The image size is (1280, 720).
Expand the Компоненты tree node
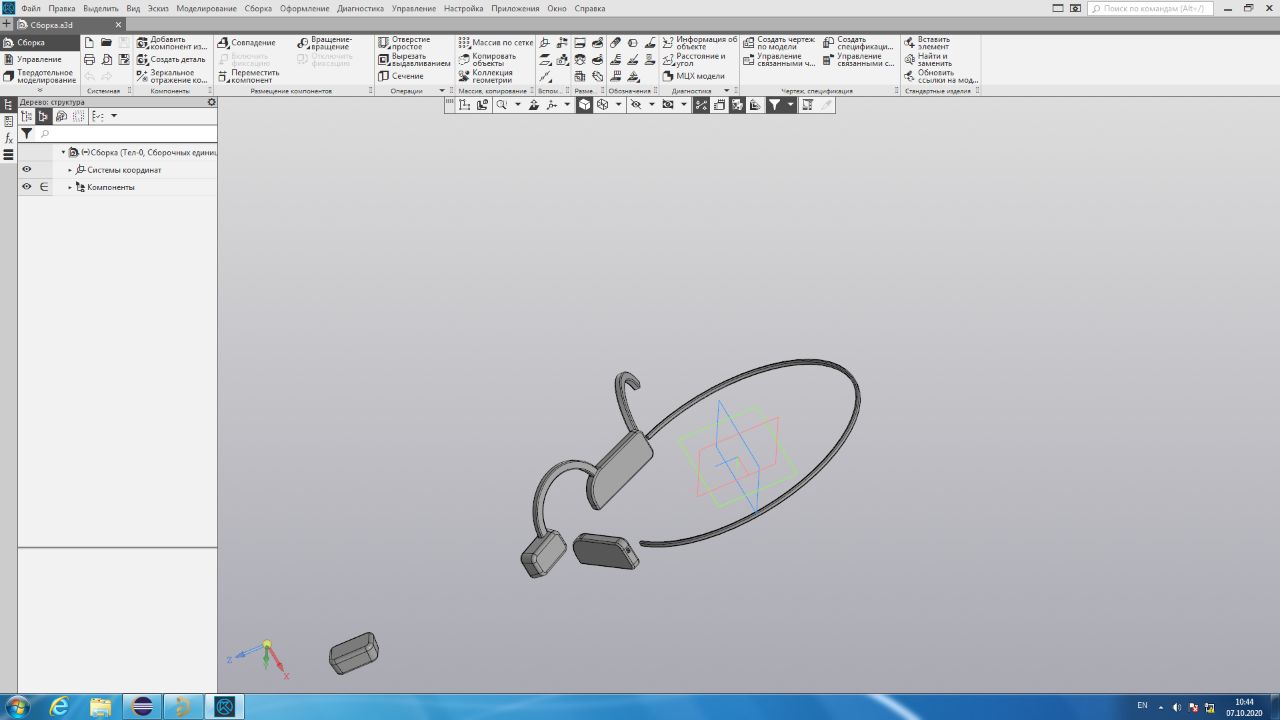point(70,187)
